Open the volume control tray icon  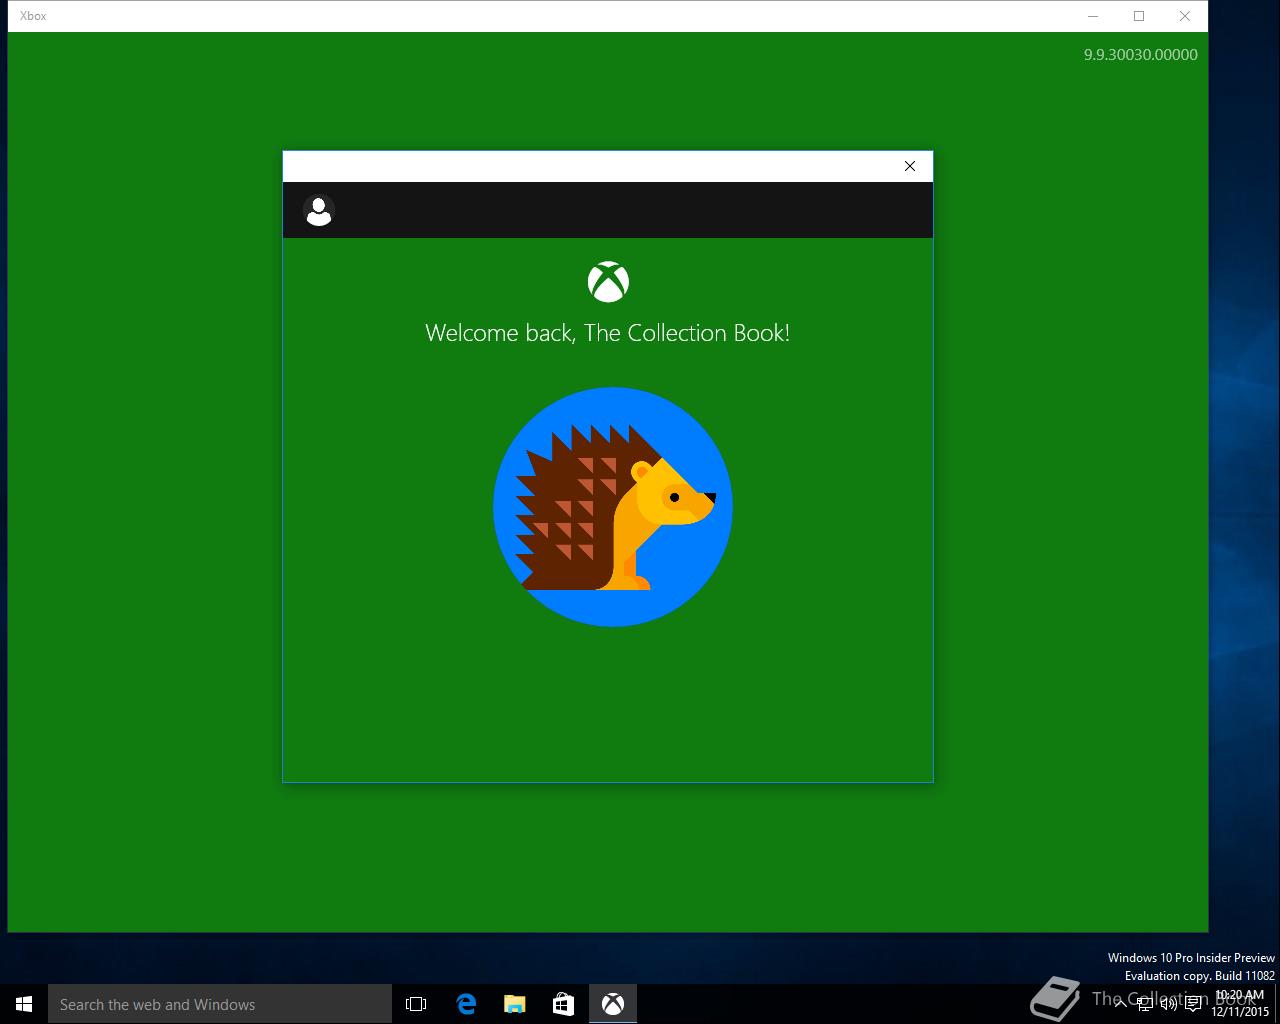1168,1004
